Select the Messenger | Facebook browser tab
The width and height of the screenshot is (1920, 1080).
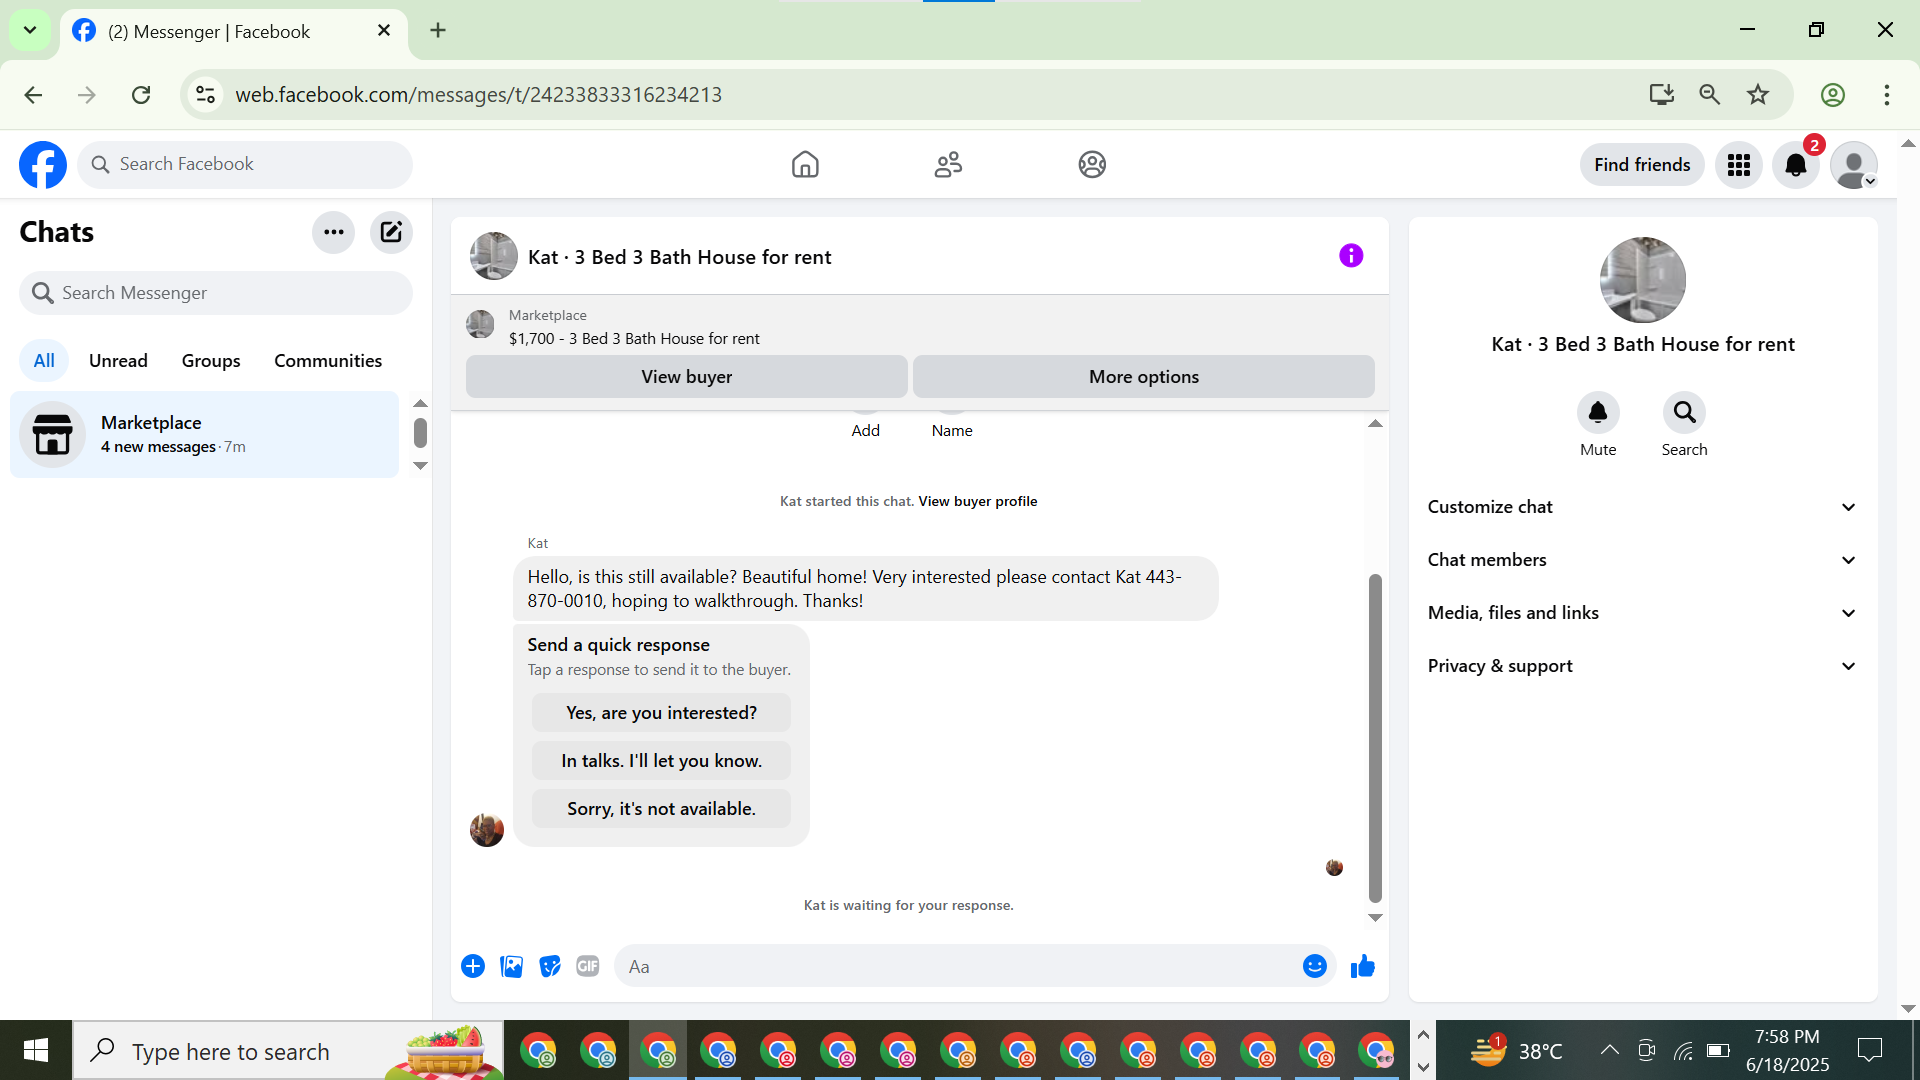pyautogui.click(x=234, y=32)
